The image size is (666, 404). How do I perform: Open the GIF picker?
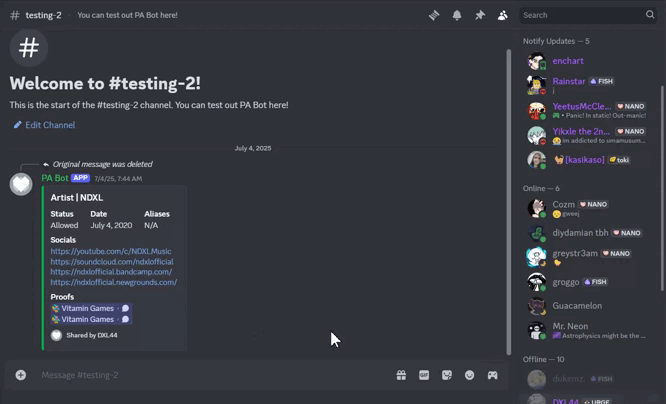point(424,375)
